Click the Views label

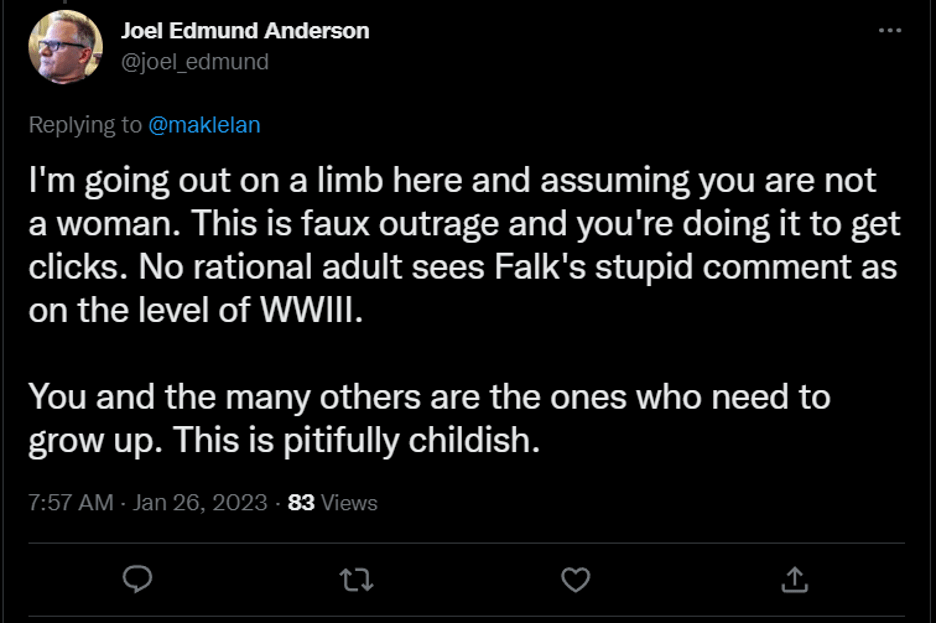pos(349,502)
